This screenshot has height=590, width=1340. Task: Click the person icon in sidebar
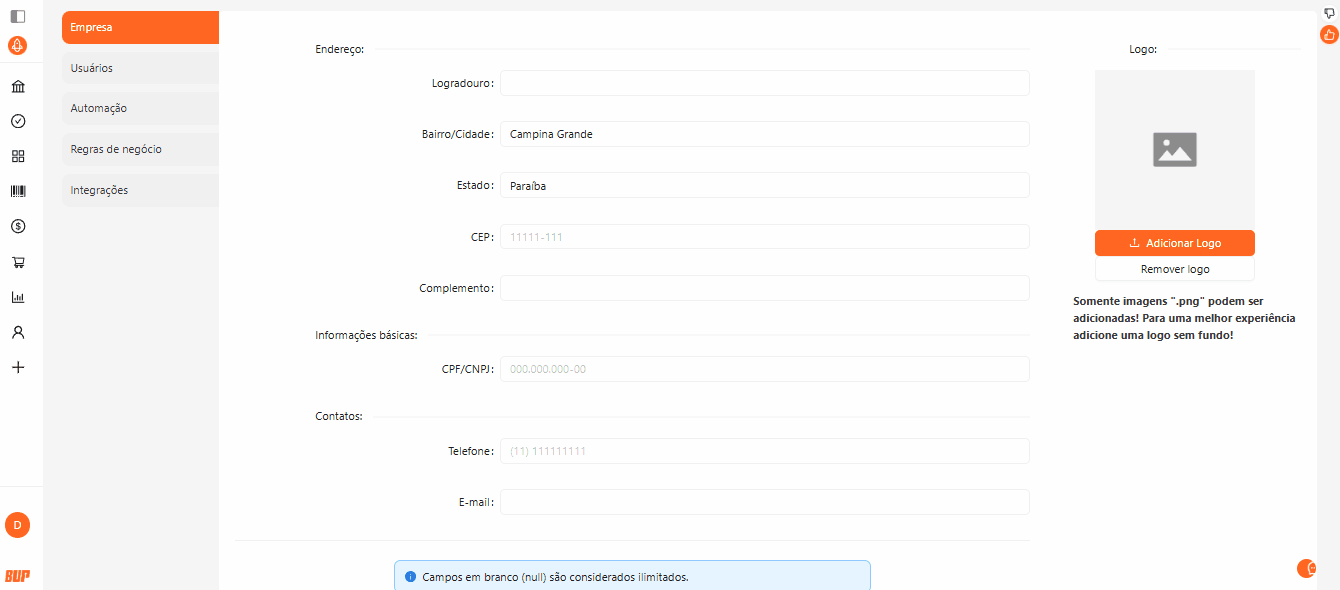pyautogui.click(x=17, y=332)
